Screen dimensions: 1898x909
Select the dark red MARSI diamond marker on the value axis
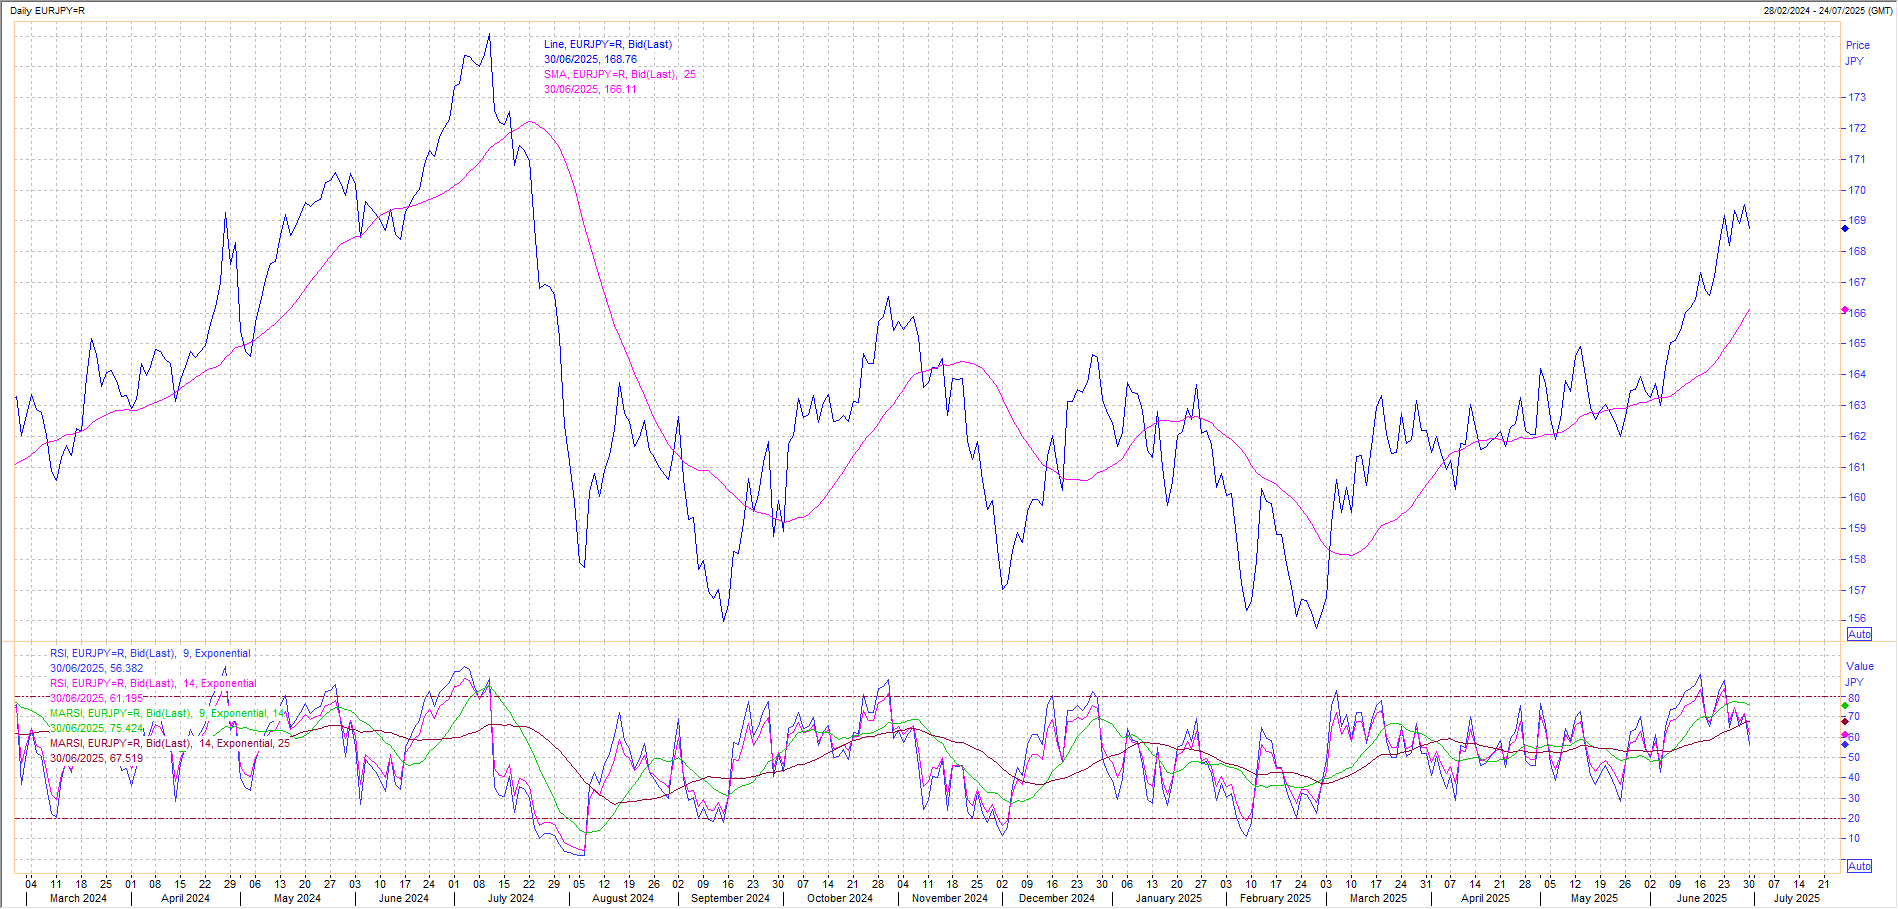coord(1845,721)
